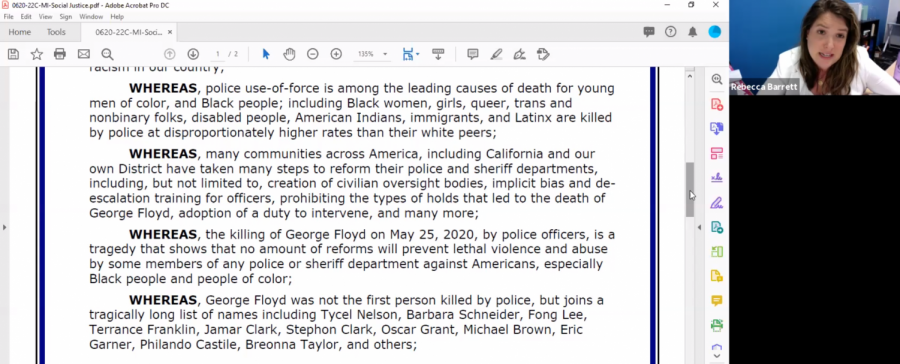Open the Edit menu
This screenshot has height=364, width=900.
pyautogui.click(x=26, y=17)
